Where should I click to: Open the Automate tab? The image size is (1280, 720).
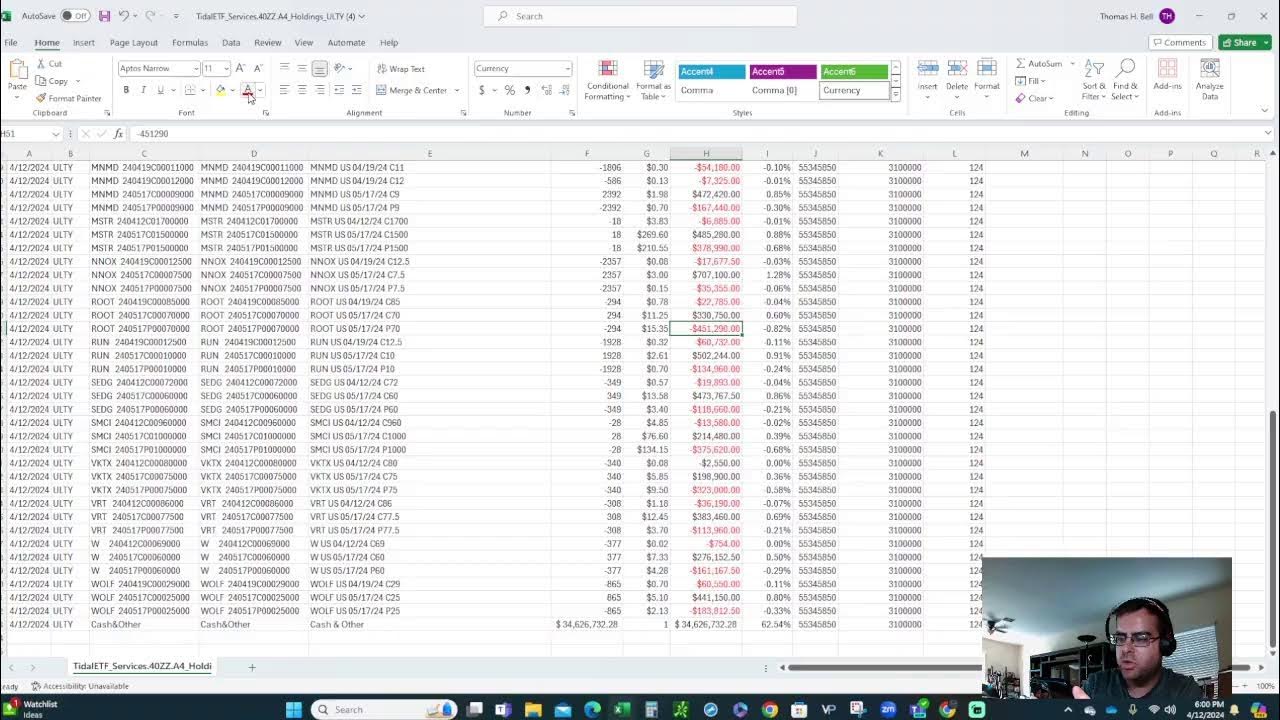(346, 43)
